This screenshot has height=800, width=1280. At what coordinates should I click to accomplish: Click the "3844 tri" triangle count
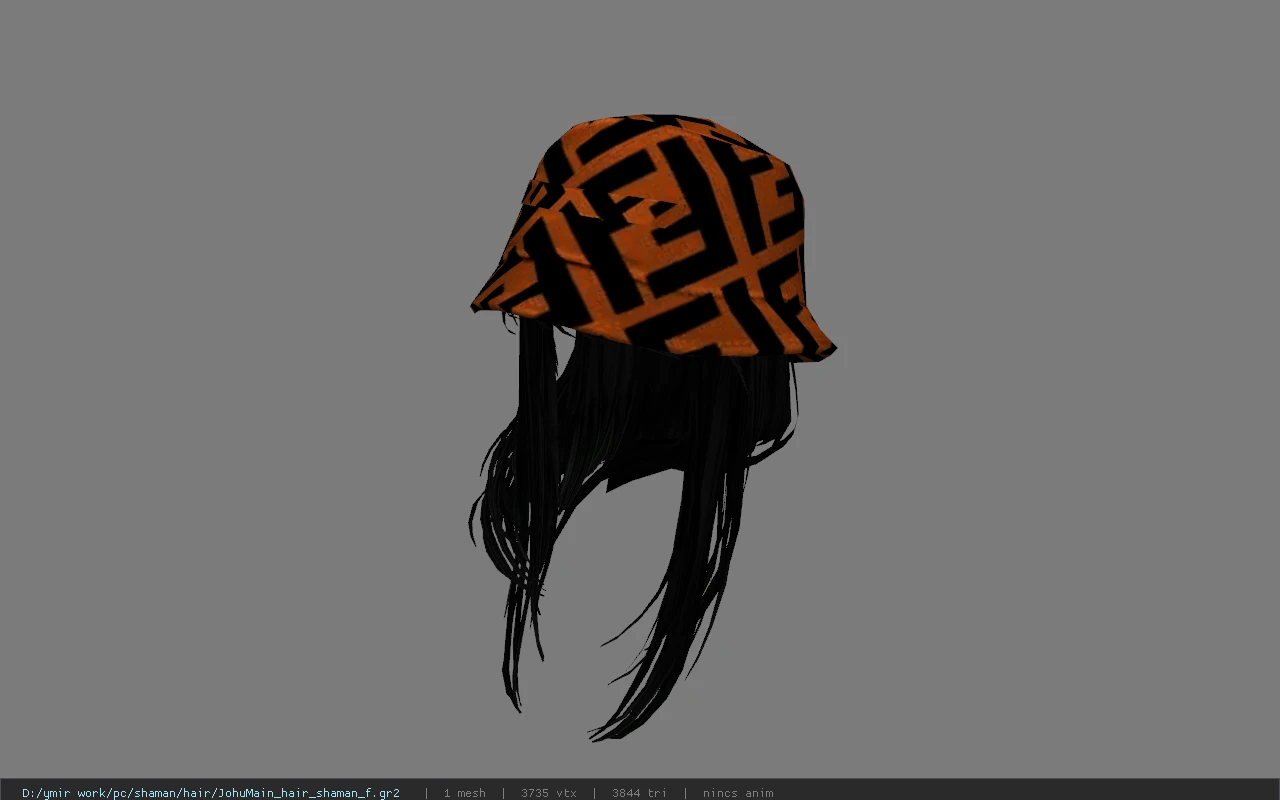[639, 793]
